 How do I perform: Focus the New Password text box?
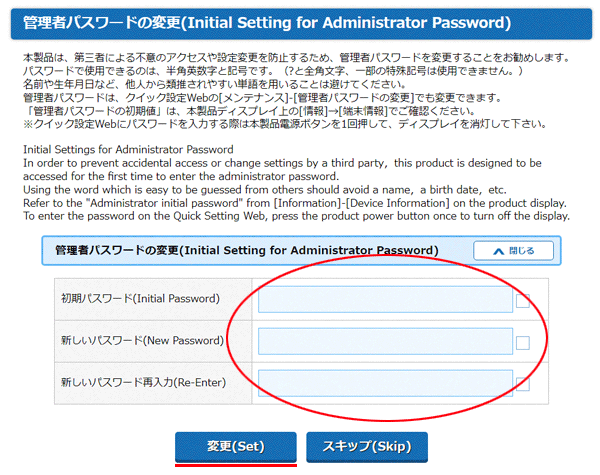coord(385,341)
